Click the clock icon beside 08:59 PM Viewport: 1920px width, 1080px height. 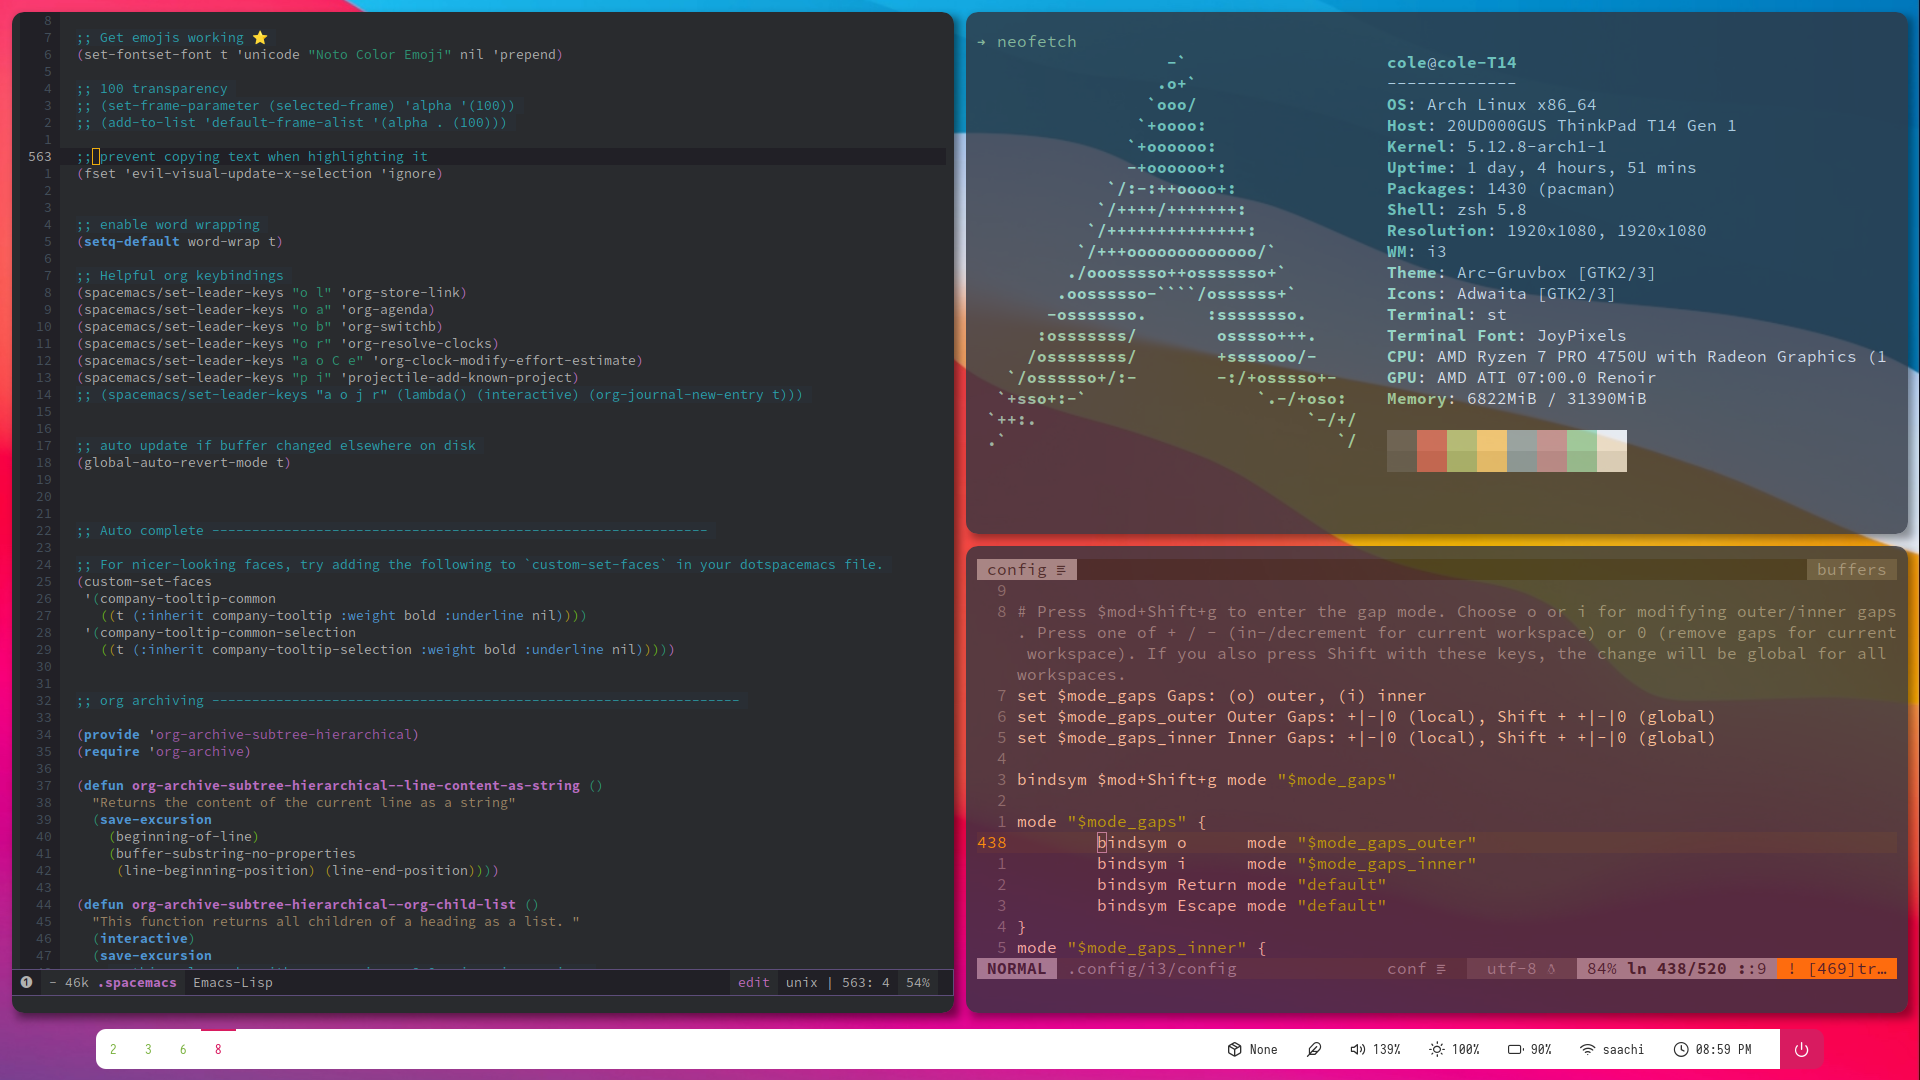(1681, 1049)
